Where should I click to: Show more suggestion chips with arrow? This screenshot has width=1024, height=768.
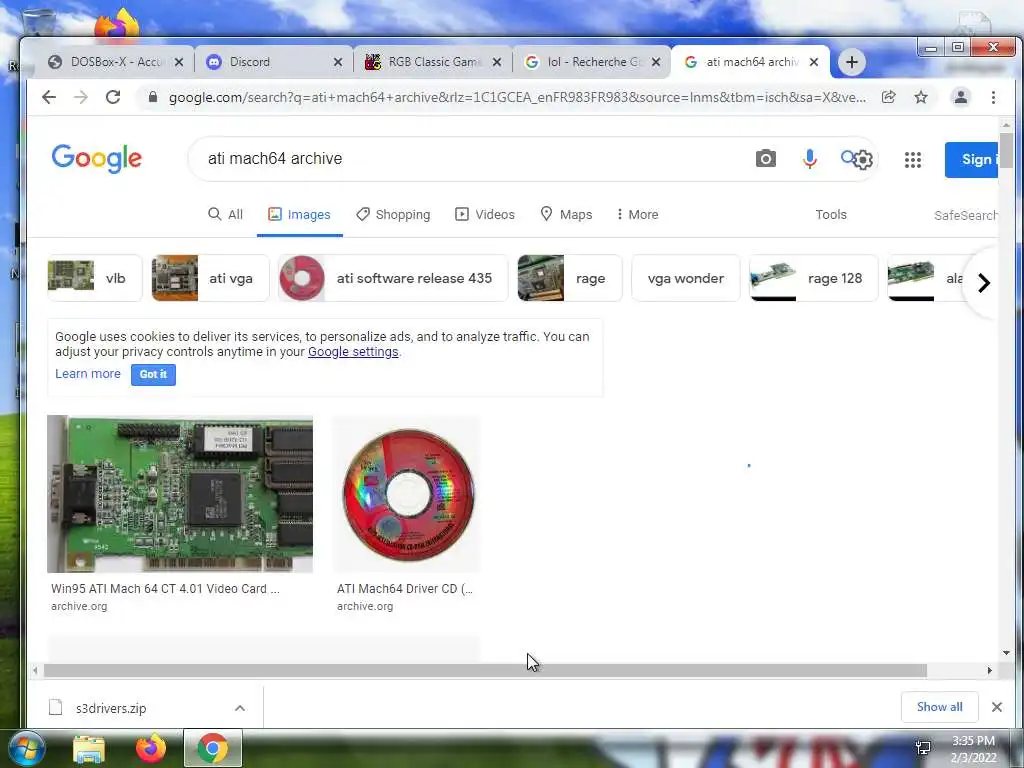(x=984, y=283)
